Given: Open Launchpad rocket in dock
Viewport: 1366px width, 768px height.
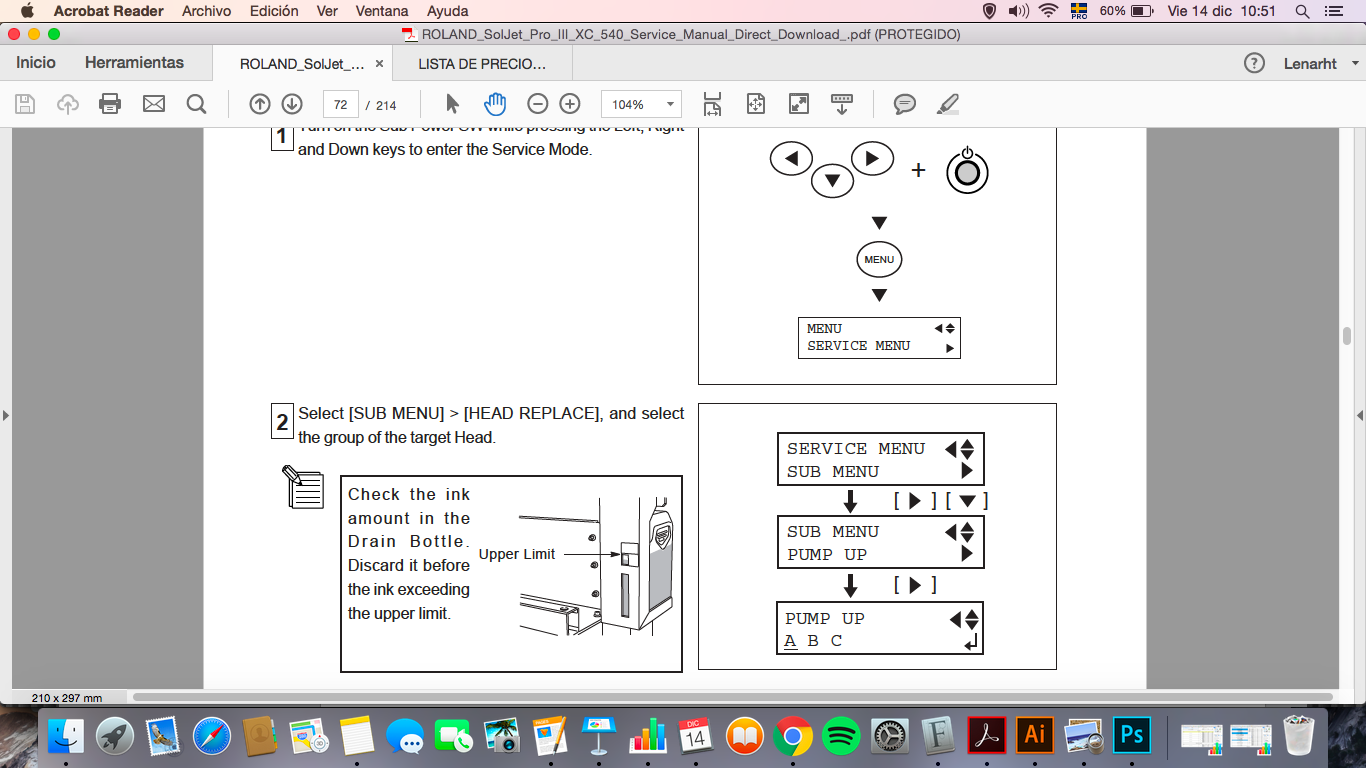Looking at the screenshot, I should (115, 737).
